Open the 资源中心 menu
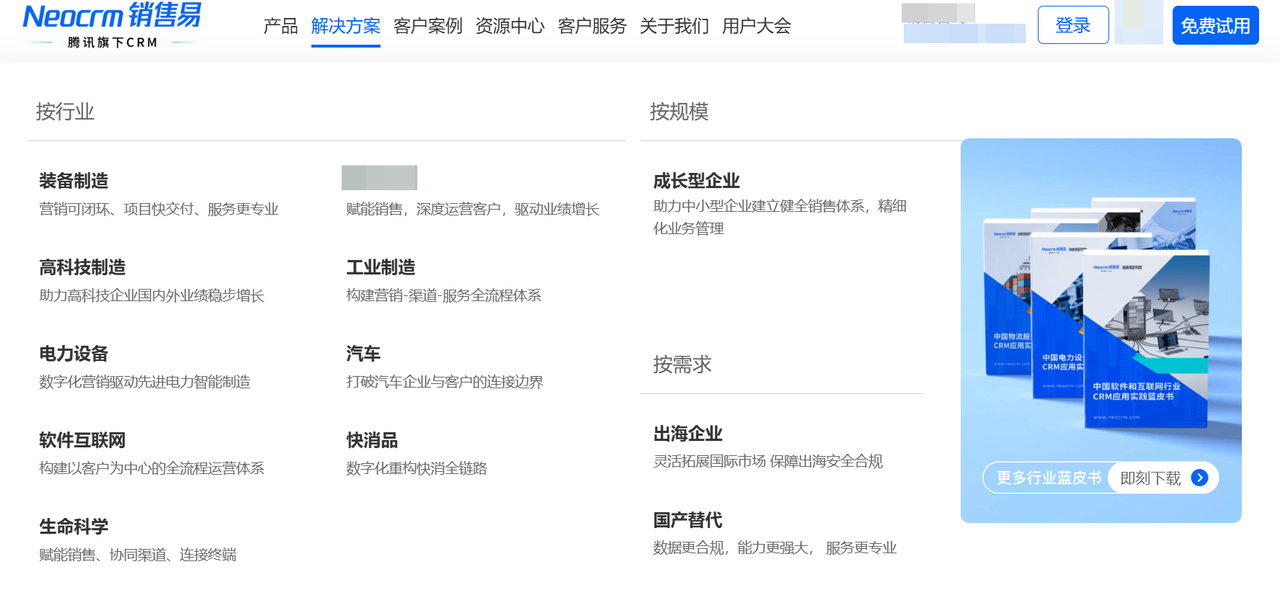This screenshot has width=1280, height=590. click(x=510, y=27)
